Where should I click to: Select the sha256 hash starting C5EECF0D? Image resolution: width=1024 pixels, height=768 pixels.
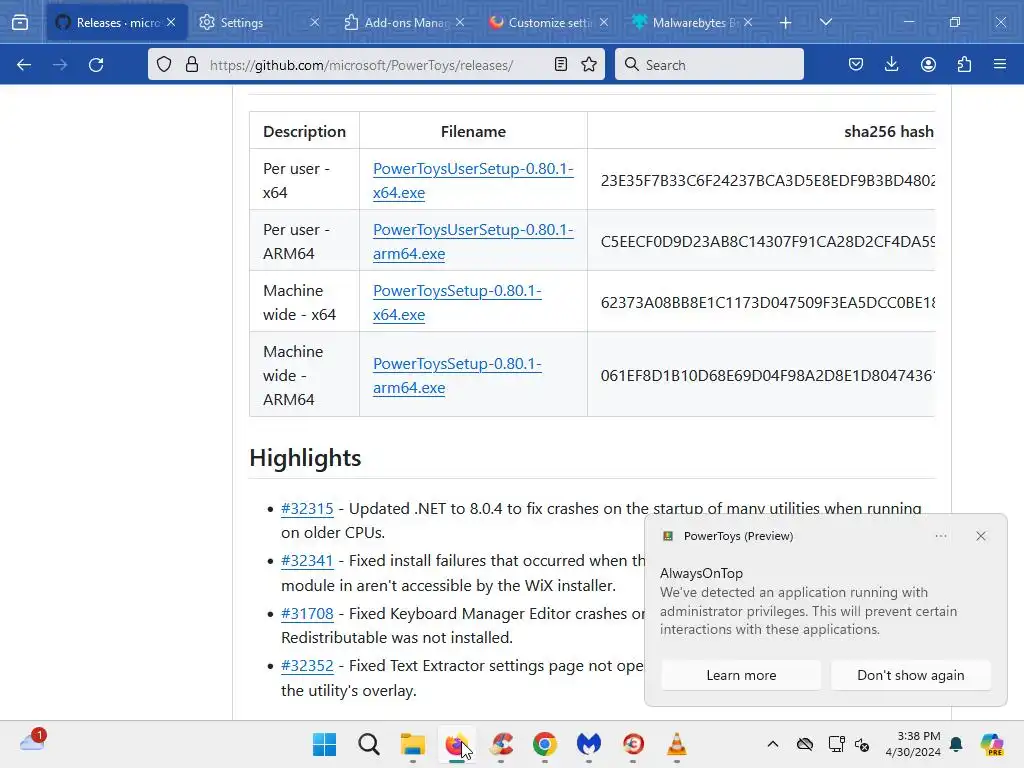click(767, 242)
